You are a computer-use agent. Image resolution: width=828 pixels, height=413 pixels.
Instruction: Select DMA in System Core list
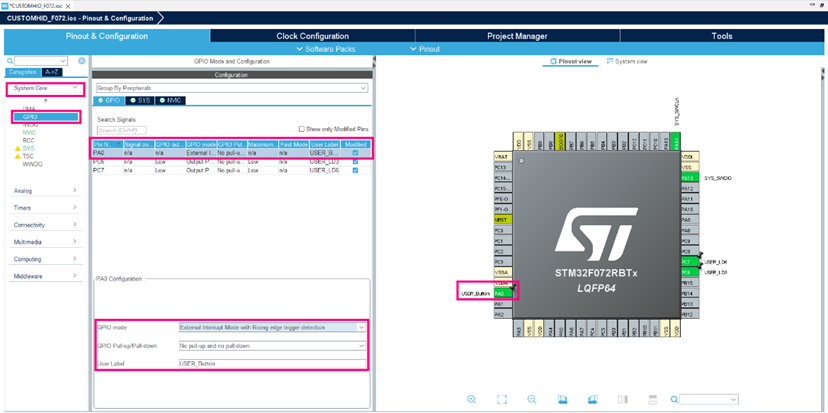(x=29, y=108)
